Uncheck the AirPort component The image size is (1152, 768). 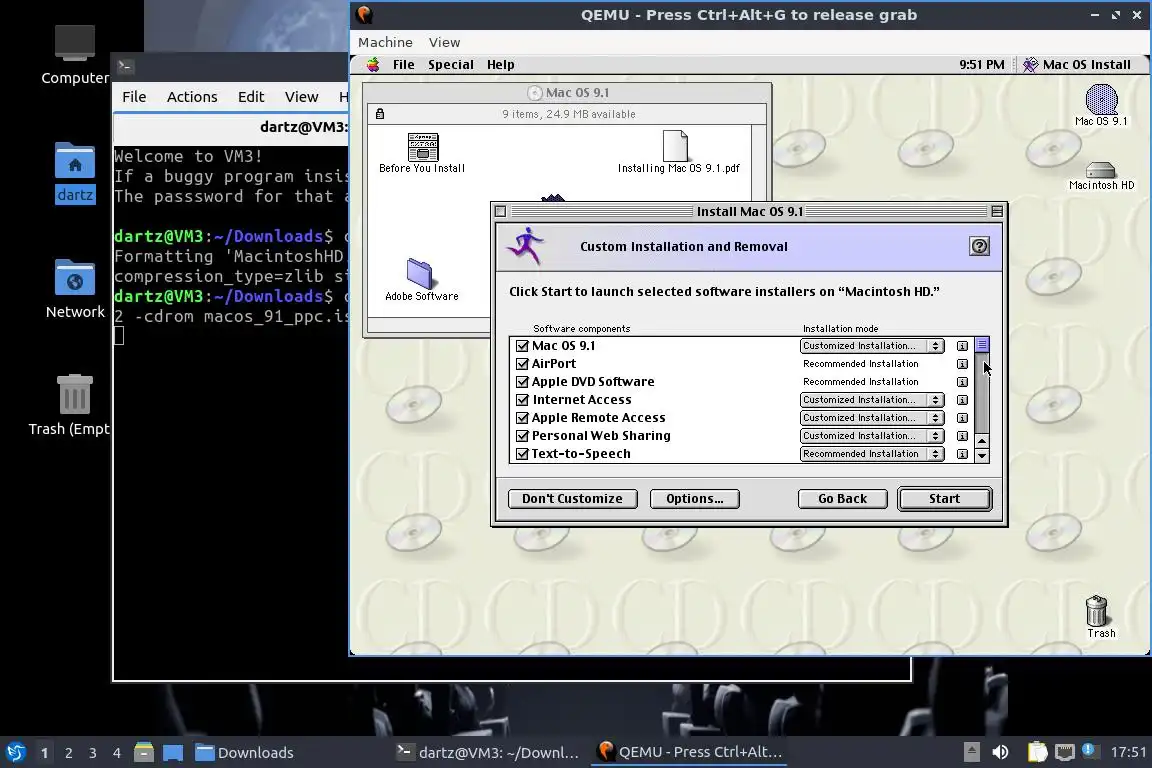pyautogui.click(x=522, y=364)
